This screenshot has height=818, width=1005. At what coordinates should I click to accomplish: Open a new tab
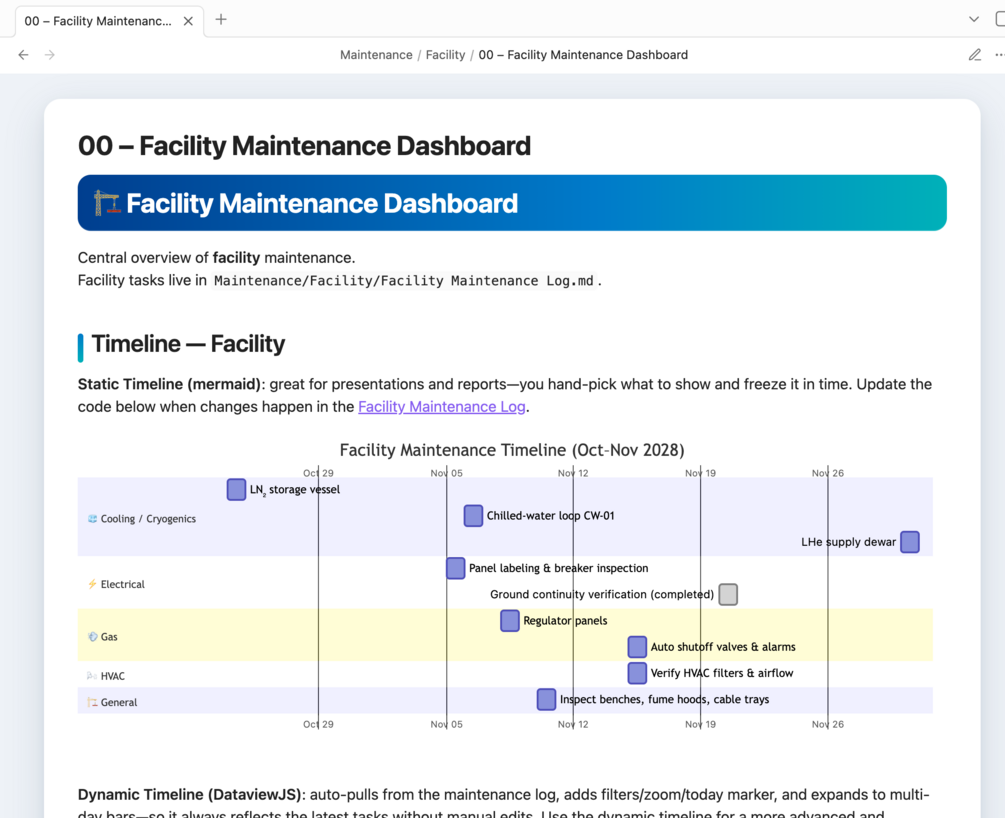tap(221, 20)
